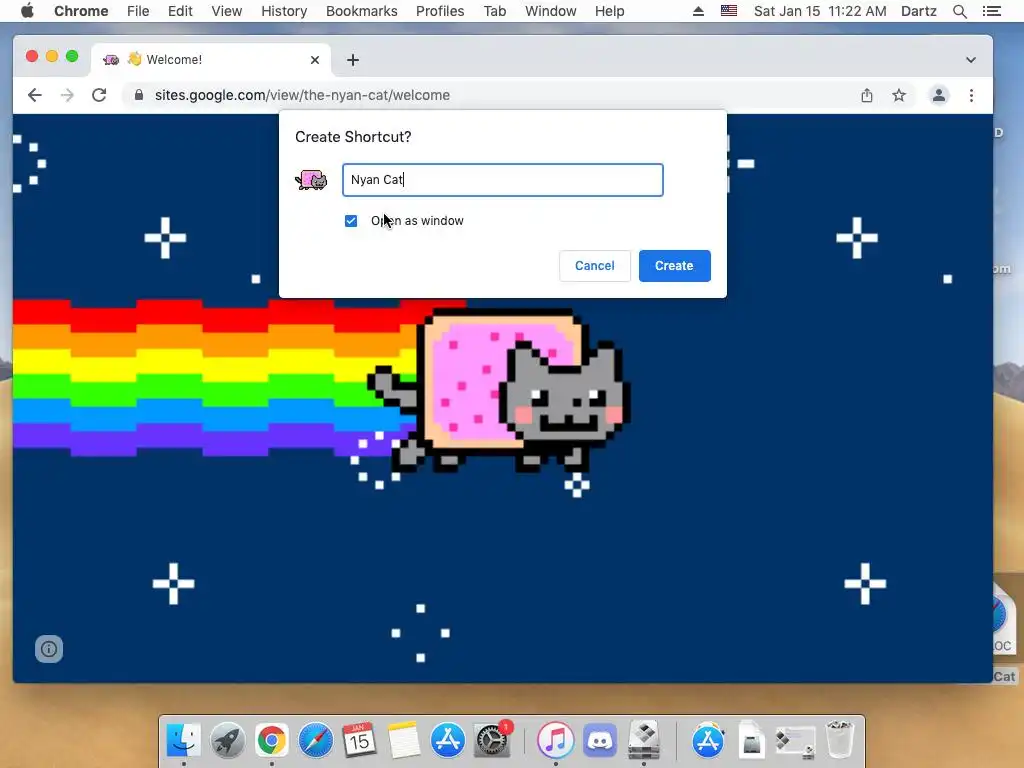Bookmark this page with the star icon

pos(899,95)
